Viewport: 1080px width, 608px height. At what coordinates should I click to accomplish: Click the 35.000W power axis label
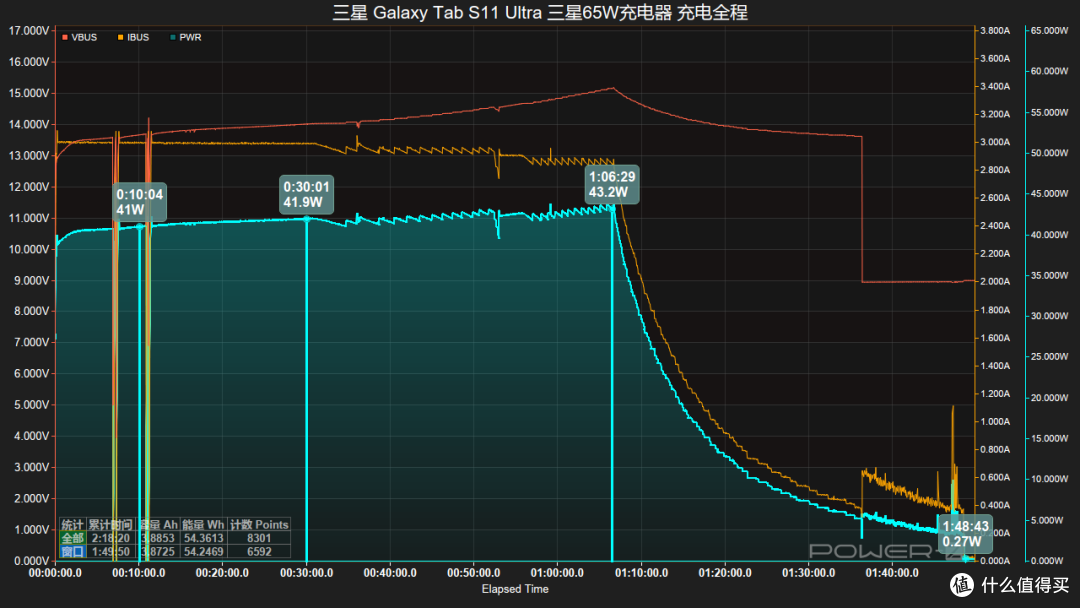1049,275
